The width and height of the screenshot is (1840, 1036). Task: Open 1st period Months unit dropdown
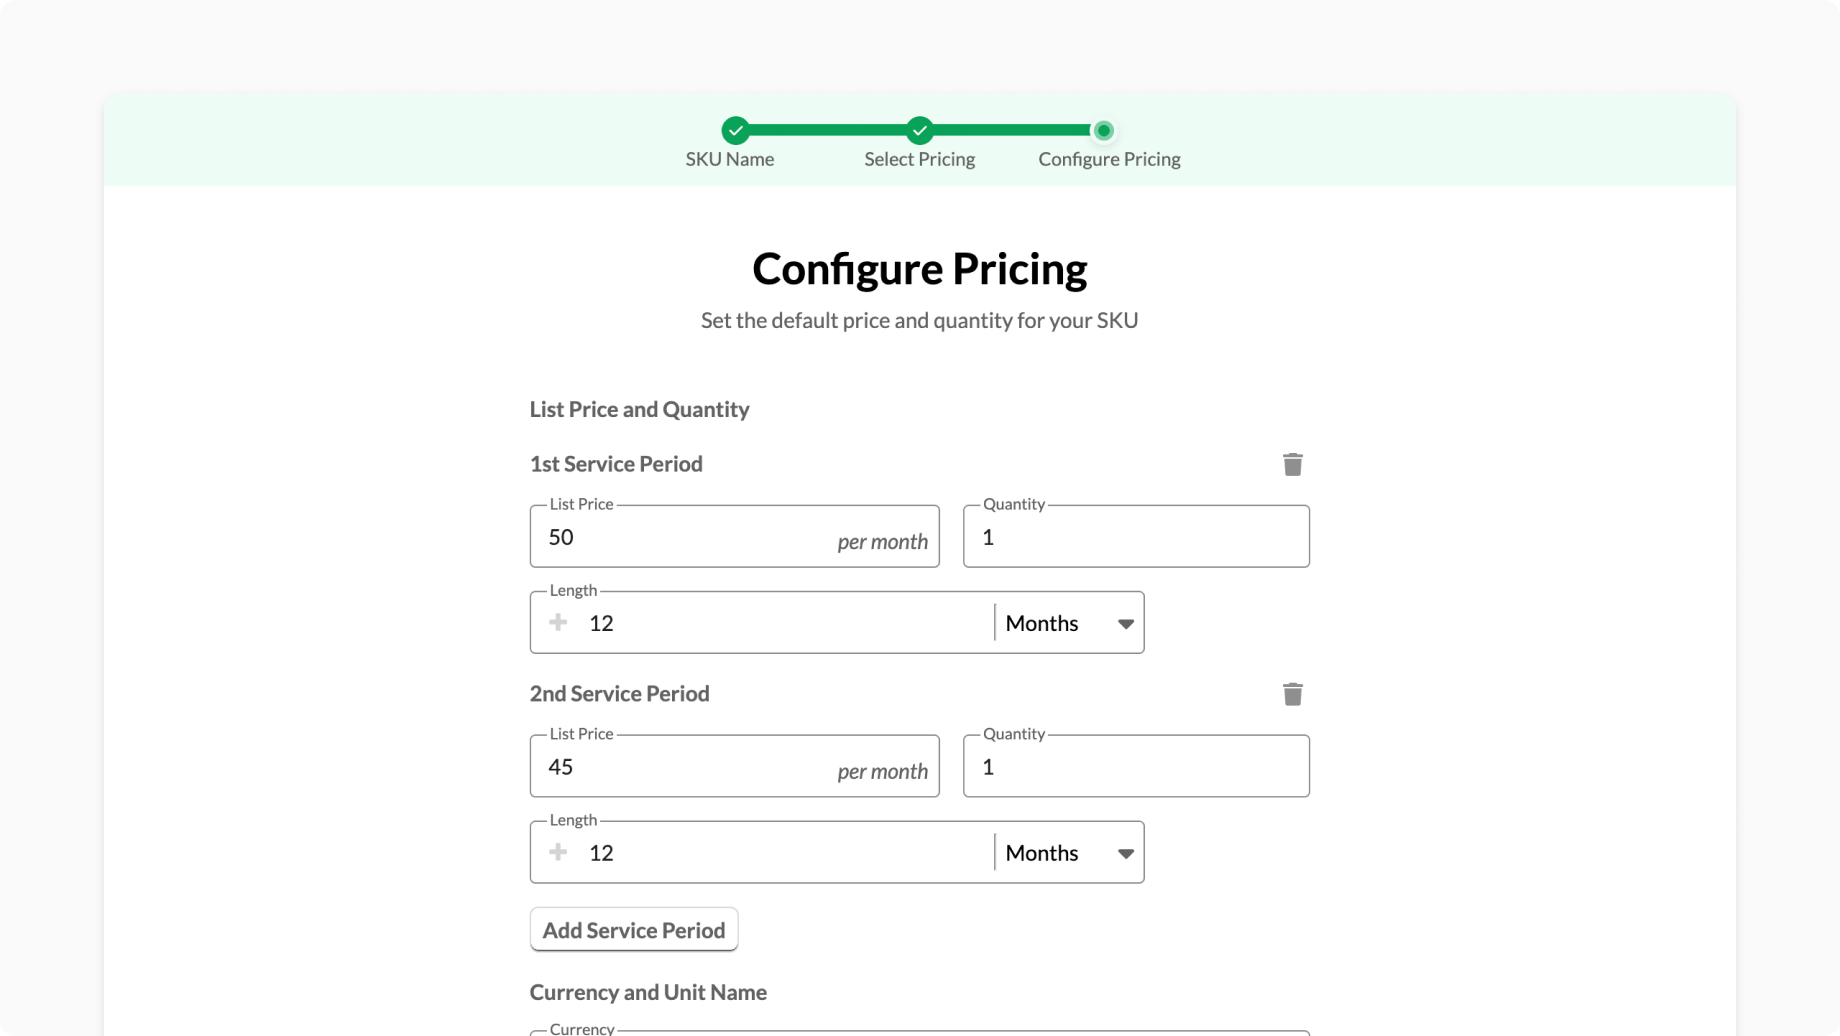coord(1069,623)
